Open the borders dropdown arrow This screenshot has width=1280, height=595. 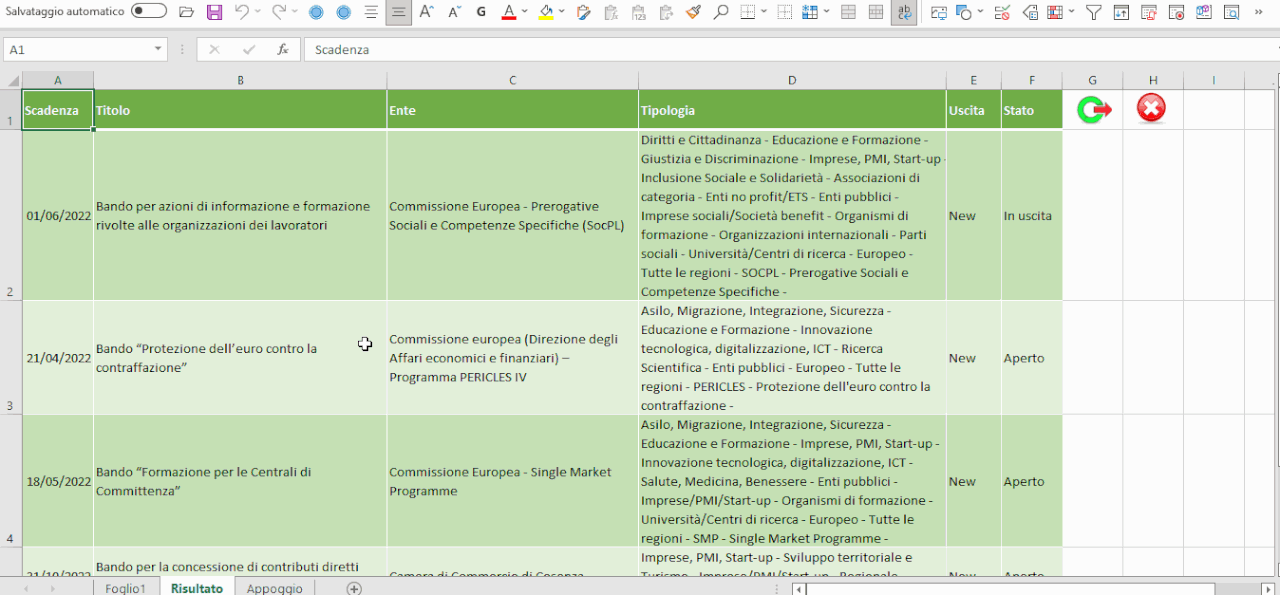coord(765,12)
